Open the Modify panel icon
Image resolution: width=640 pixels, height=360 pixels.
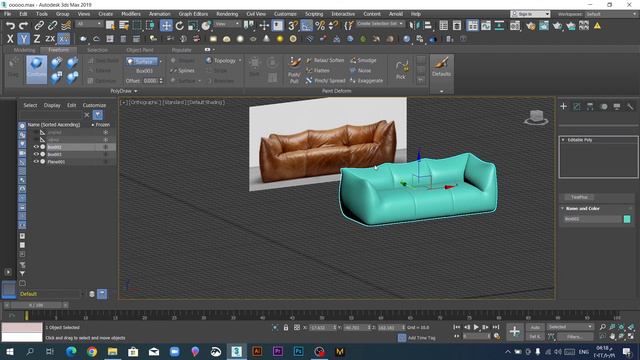tap(577, 106)
